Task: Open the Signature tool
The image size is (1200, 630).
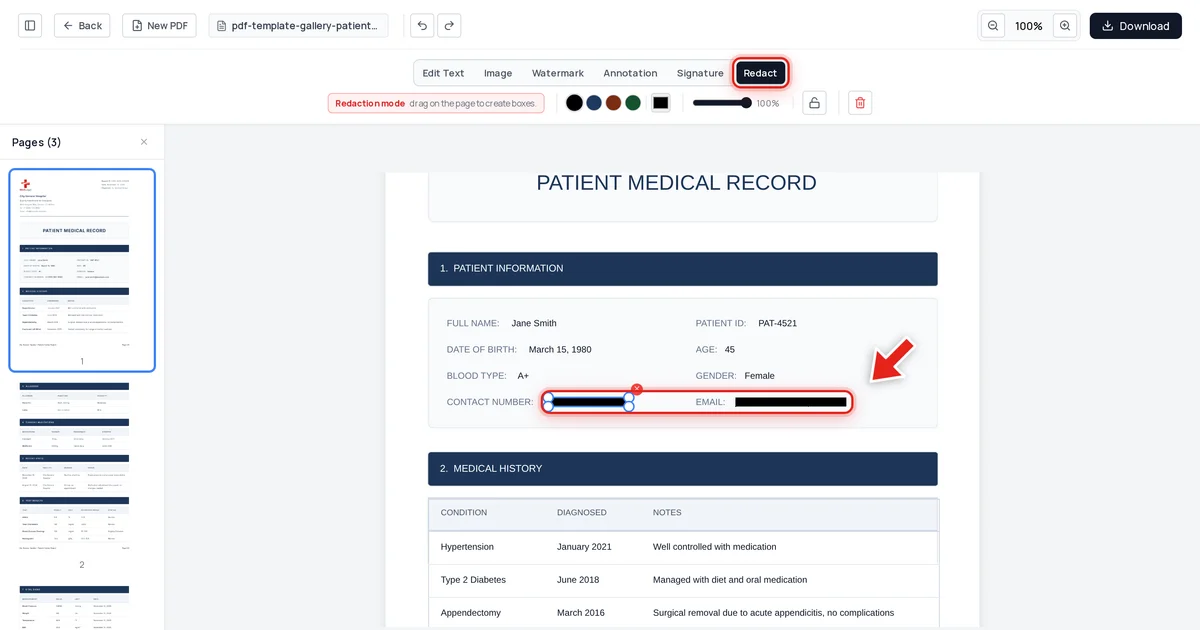Action: pyautogui.click(x=700, y=73)
